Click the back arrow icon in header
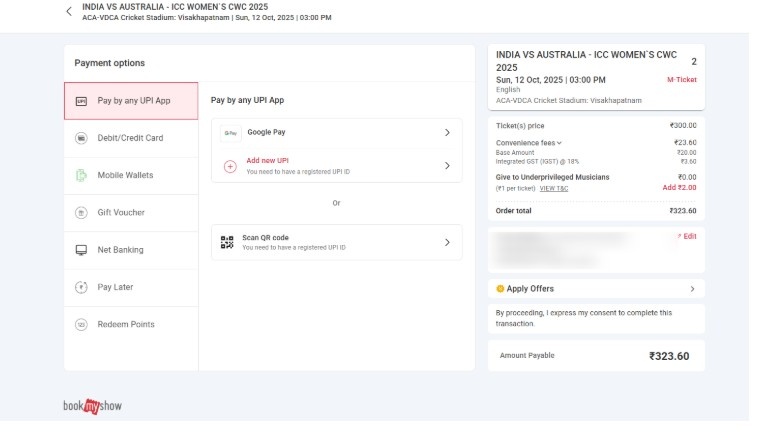 pyautogui.click(x=68, y=12)
